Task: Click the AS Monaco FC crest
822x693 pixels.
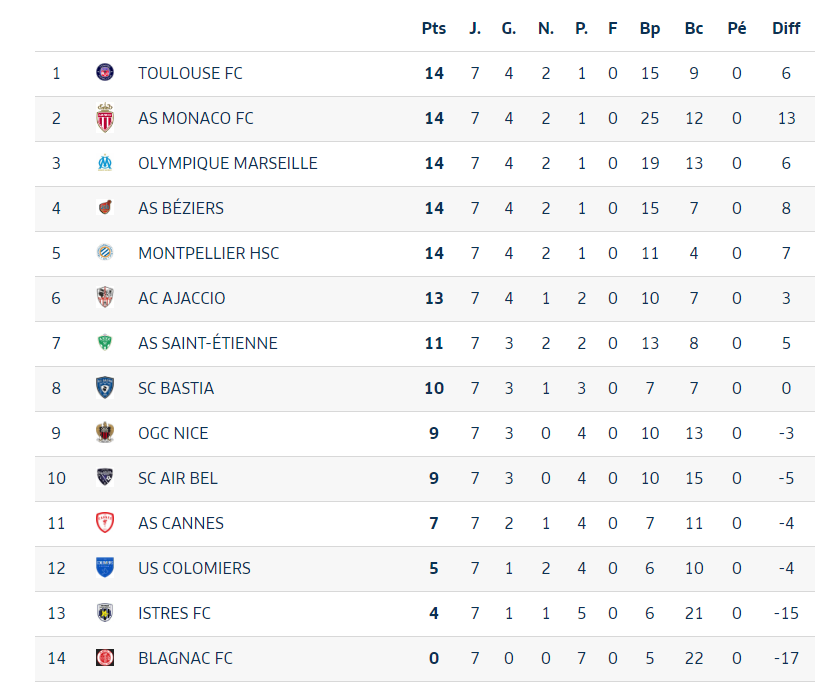Action: pyautogui.click(x=105, y=118)
